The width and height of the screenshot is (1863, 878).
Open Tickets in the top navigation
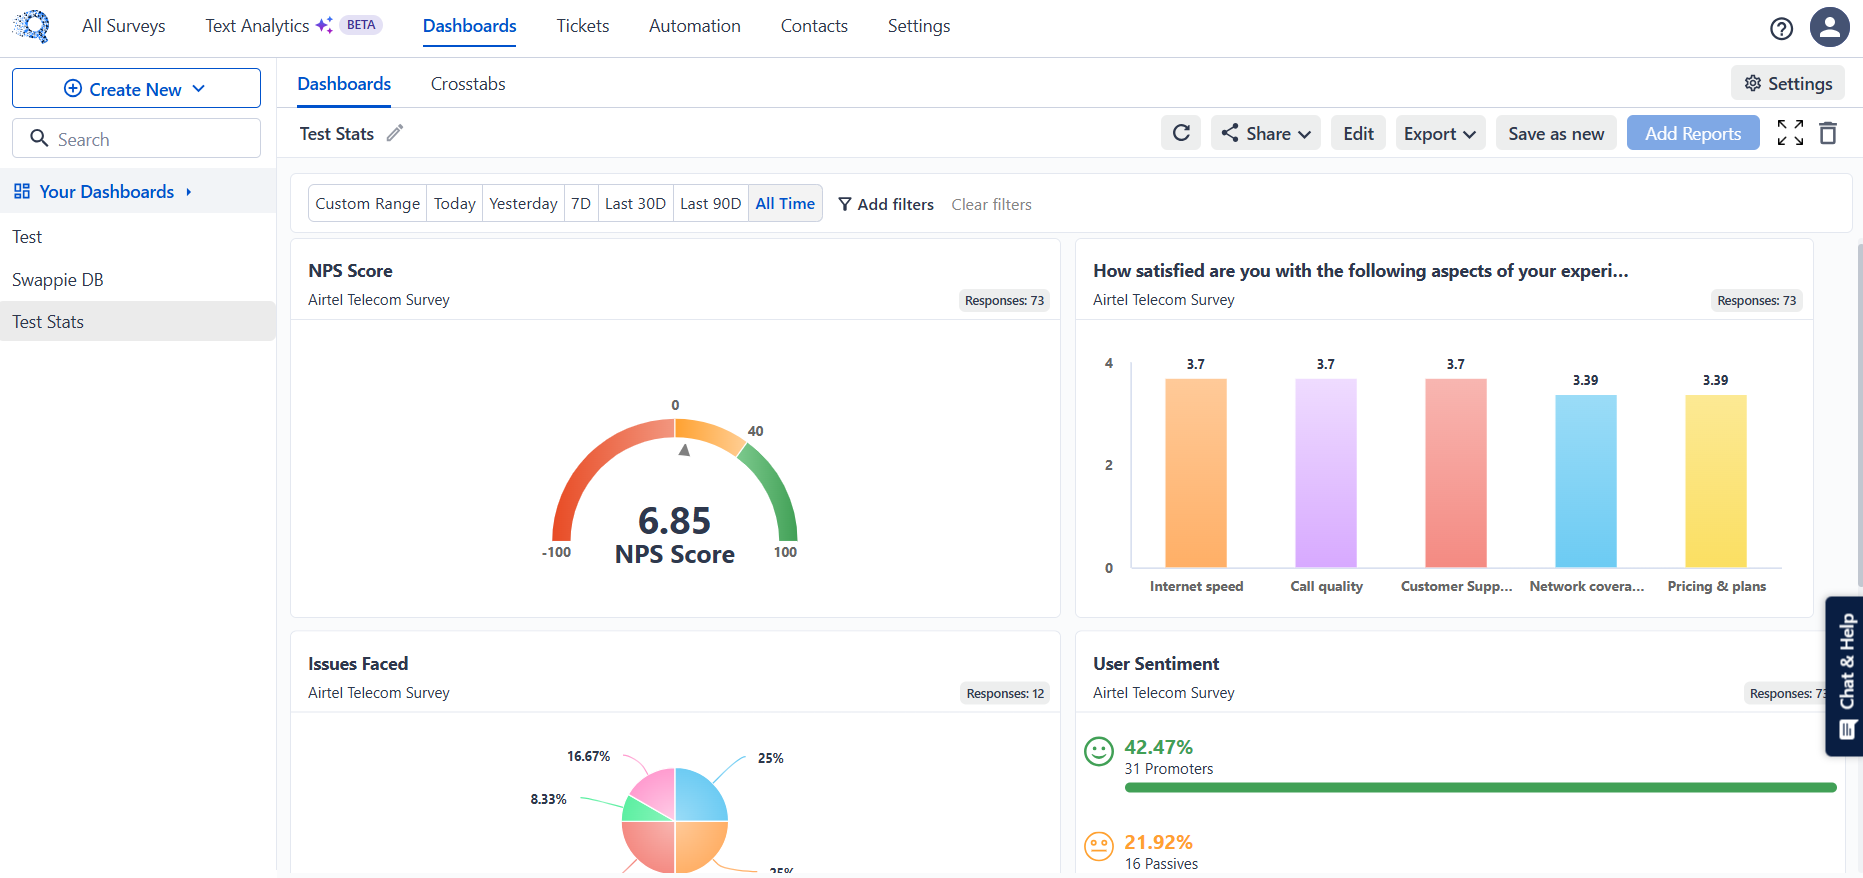[582, 26]
